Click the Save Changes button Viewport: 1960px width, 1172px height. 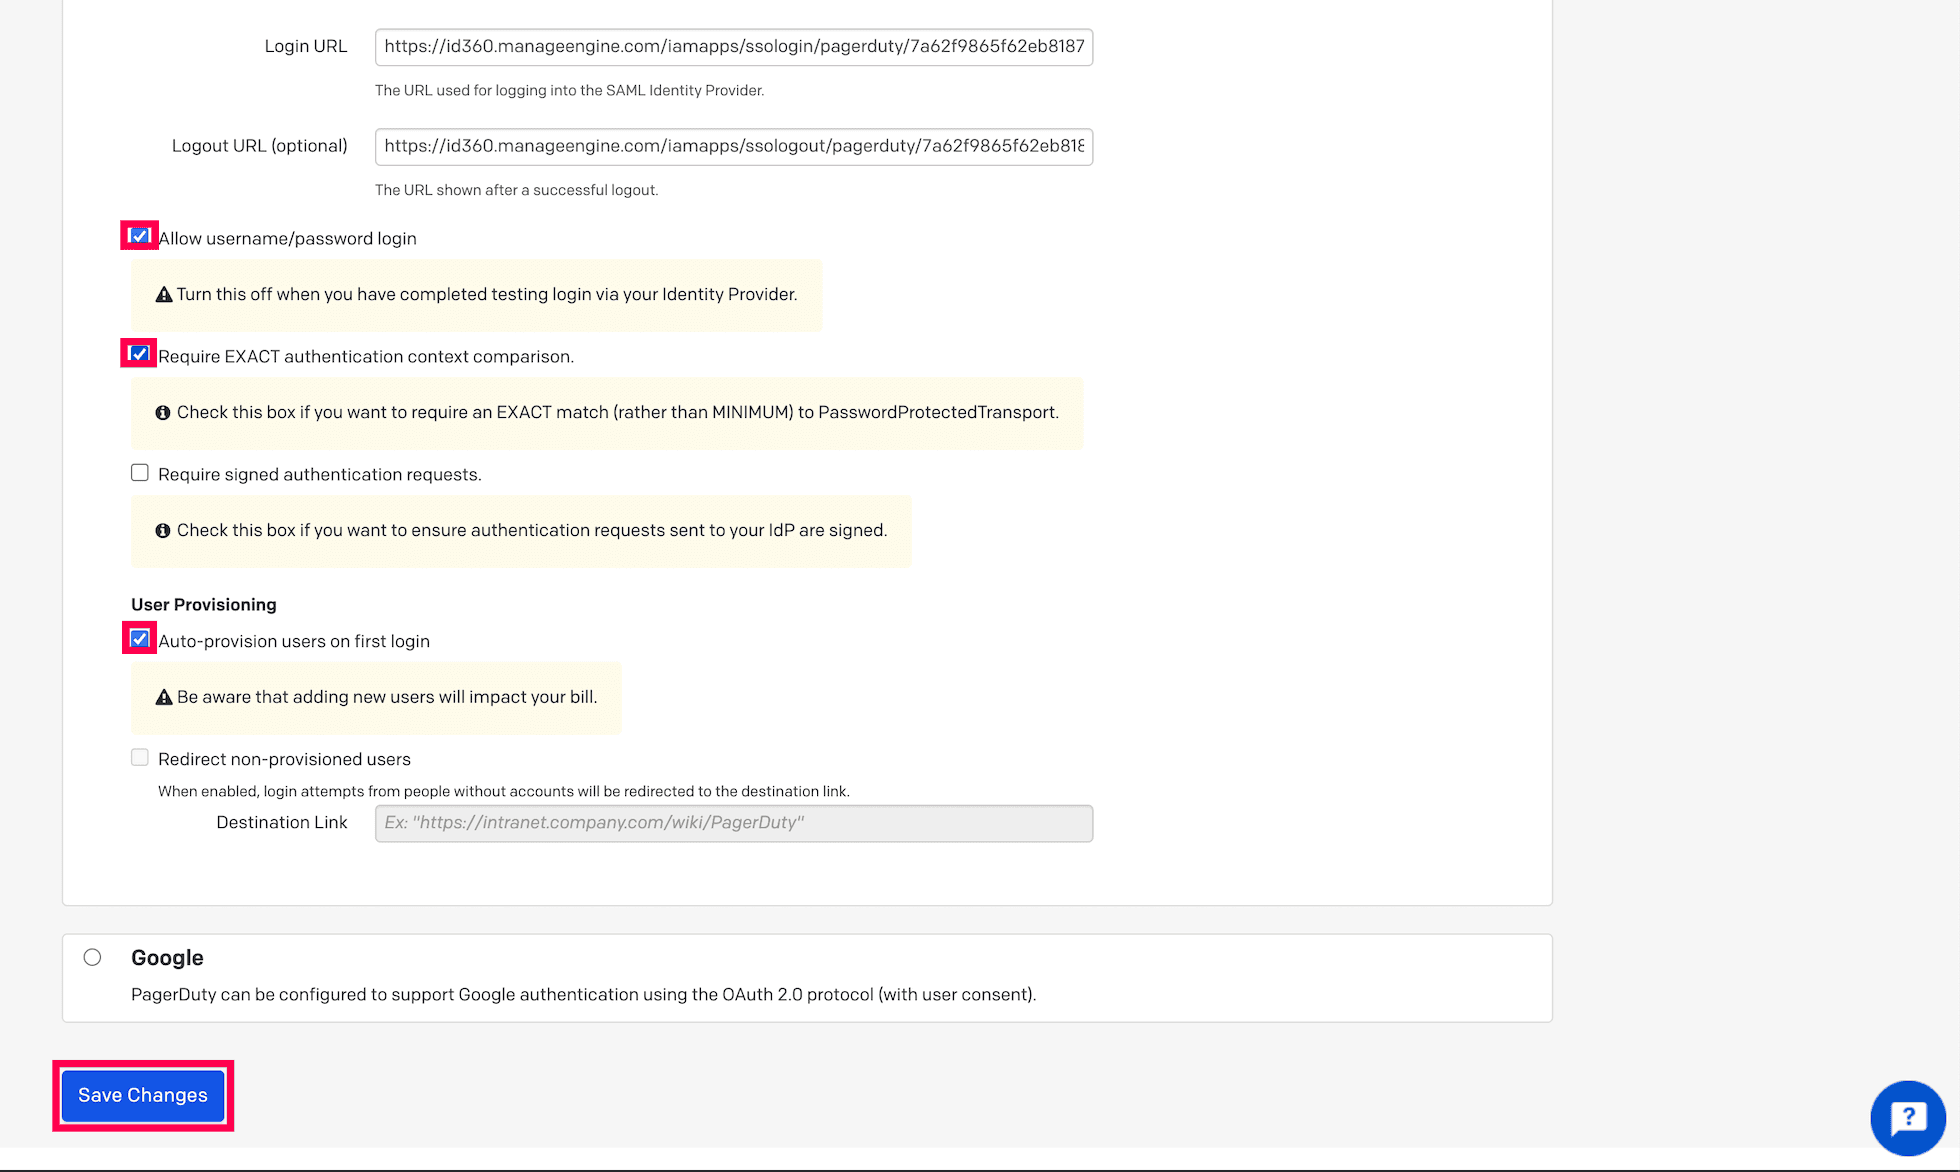tap(142, 1095)
